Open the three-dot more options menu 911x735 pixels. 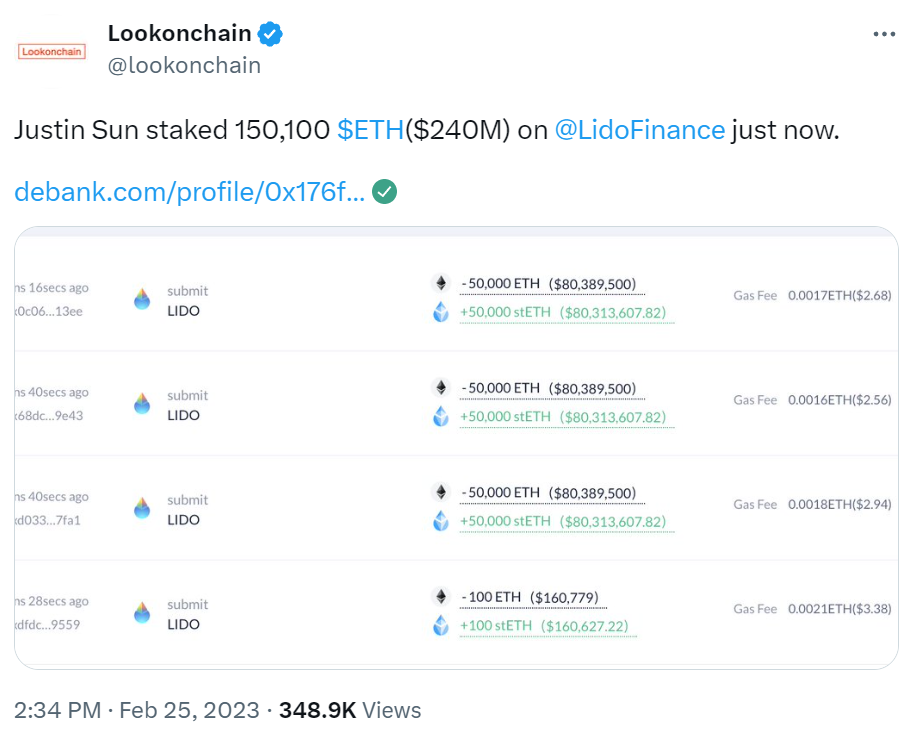tap(884, 34)
